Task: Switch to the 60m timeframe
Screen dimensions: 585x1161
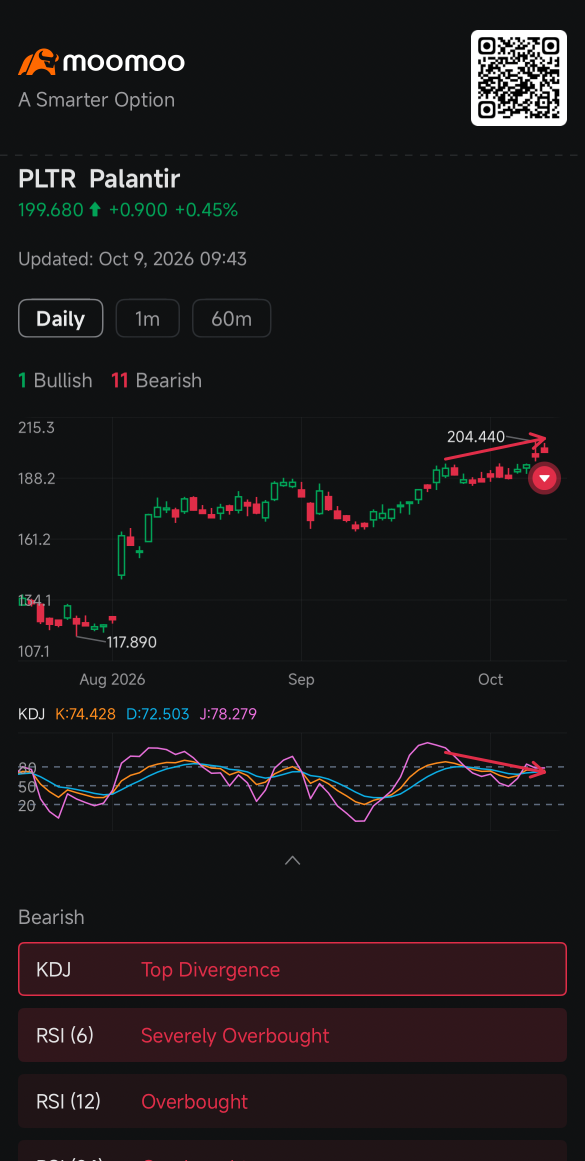Action: tap(232, 318)
